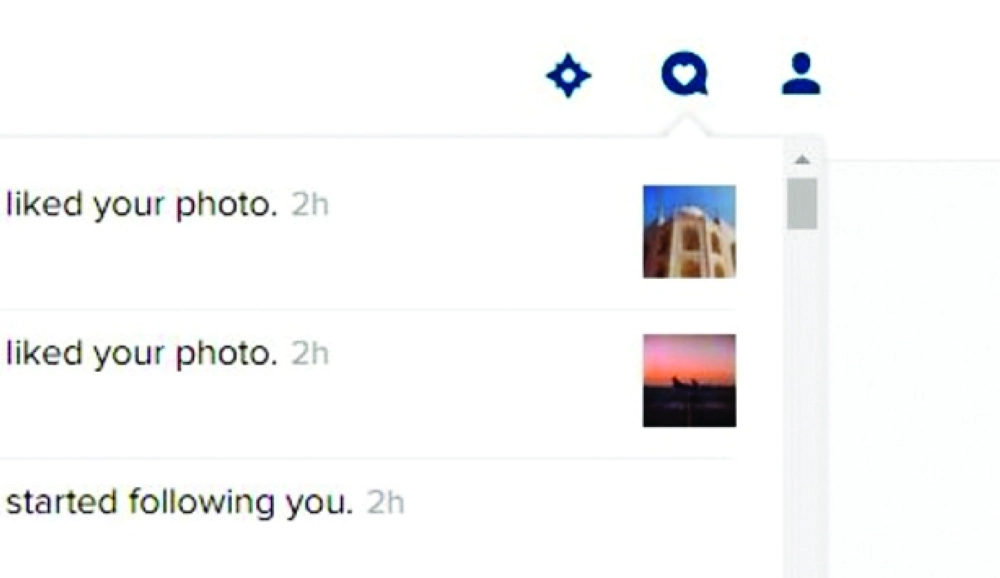Image resolution: width=1000 pixels, height=578 pixels.
Task: Click the gray notifications scrollbar thumb
Action: pos(802,204)
